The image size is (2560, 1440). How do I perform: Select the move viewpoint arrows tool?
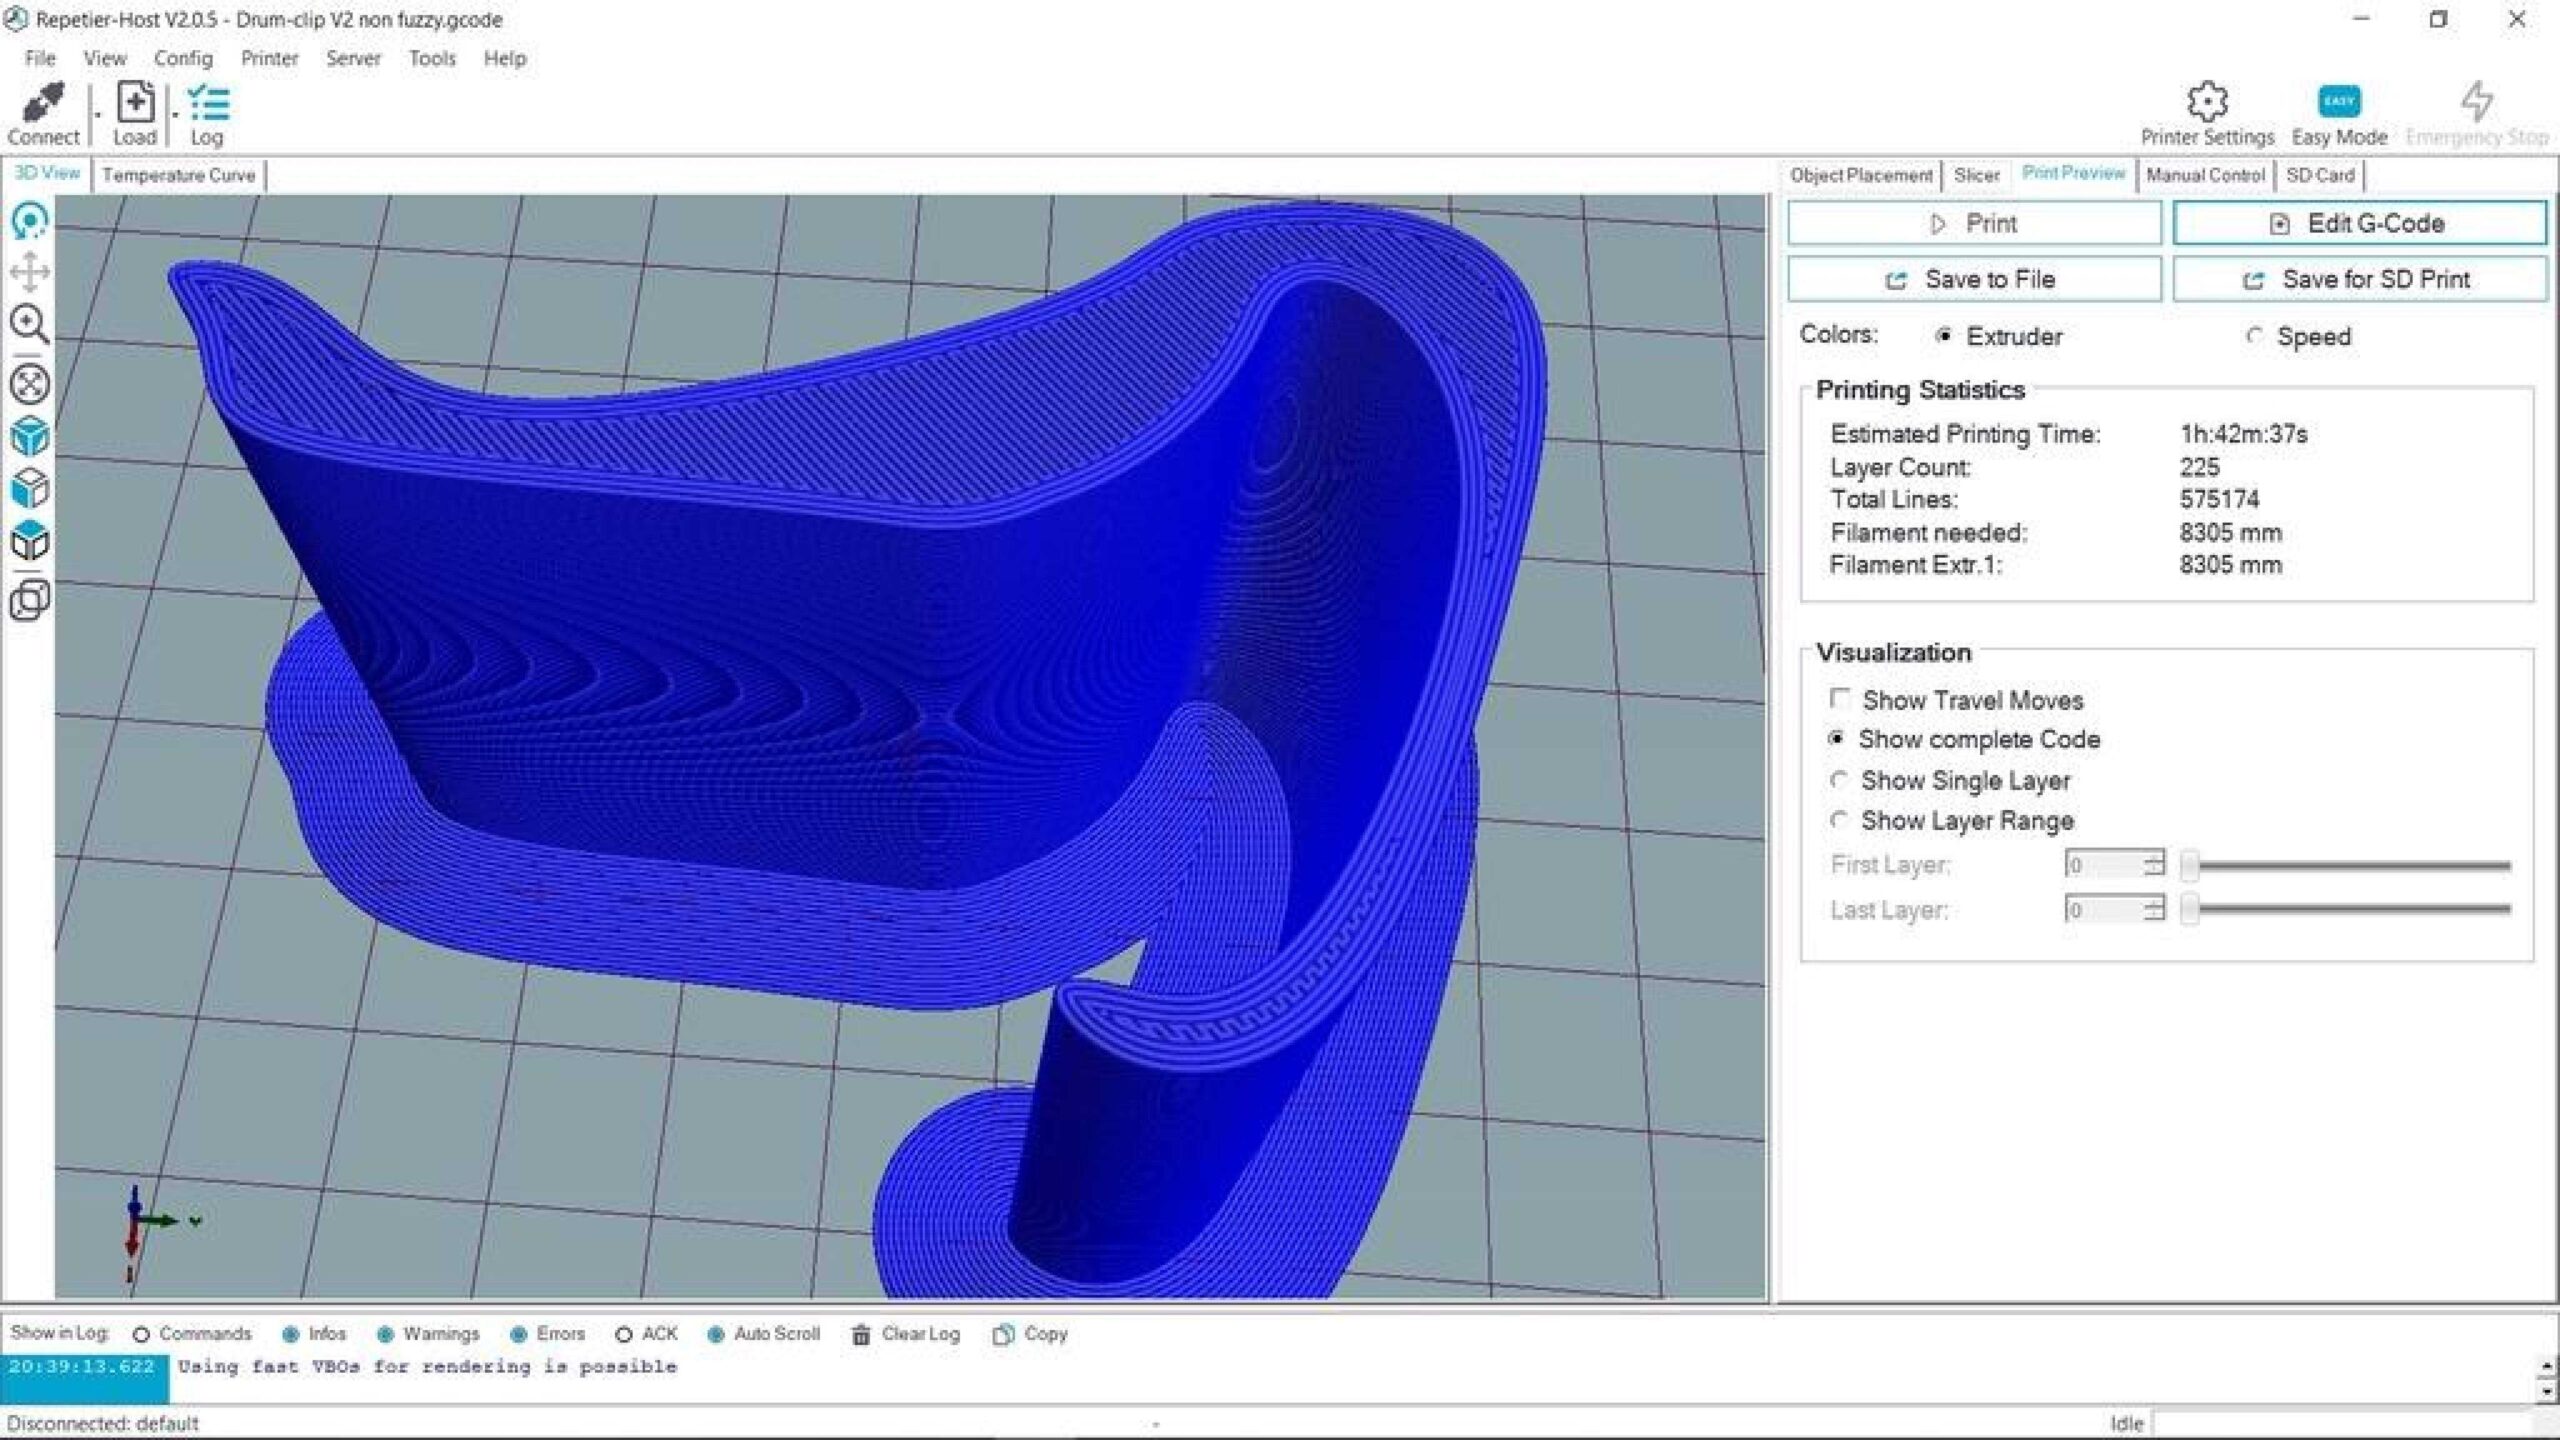pyautogui.click(x=30, y=272)
